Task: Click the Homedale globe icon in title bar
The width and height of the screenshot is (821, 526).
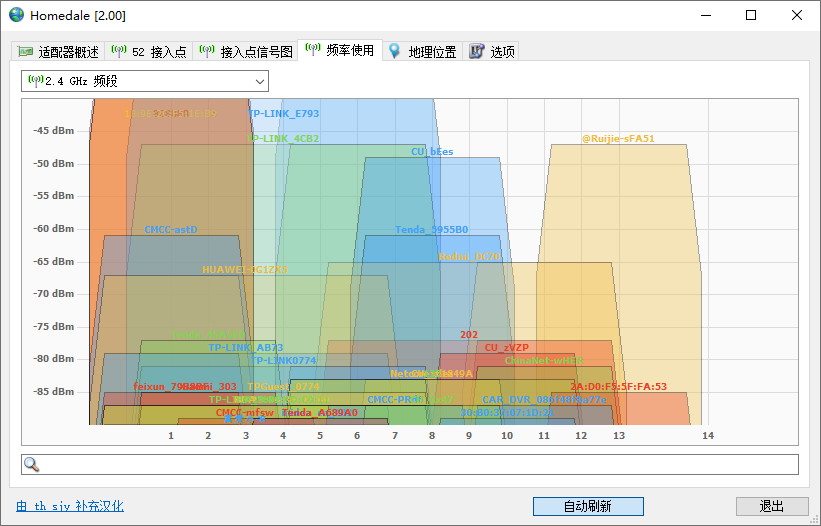Action: point(16,15)
